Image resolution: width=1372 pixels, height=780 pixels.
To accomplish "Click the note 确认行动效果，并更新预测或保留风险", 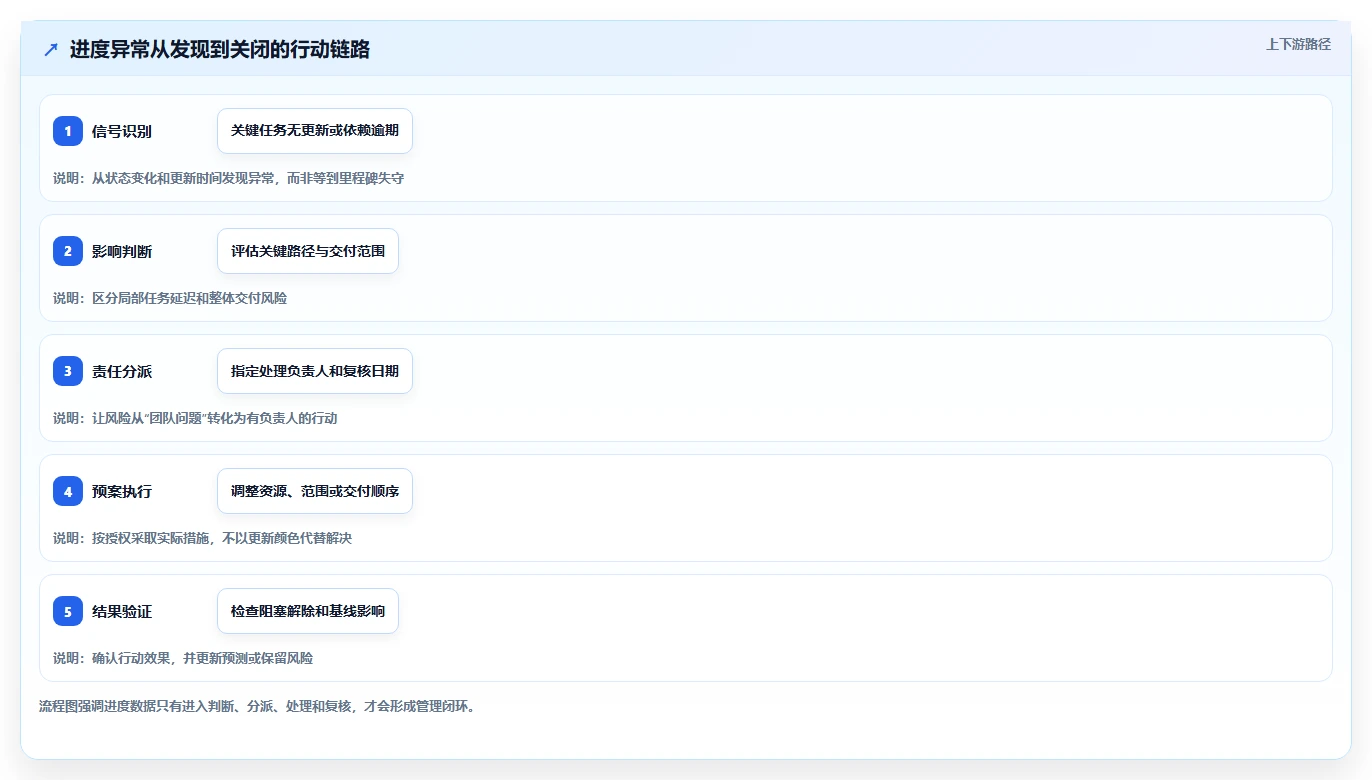I will pyautogui.click(x=183, y=658).
